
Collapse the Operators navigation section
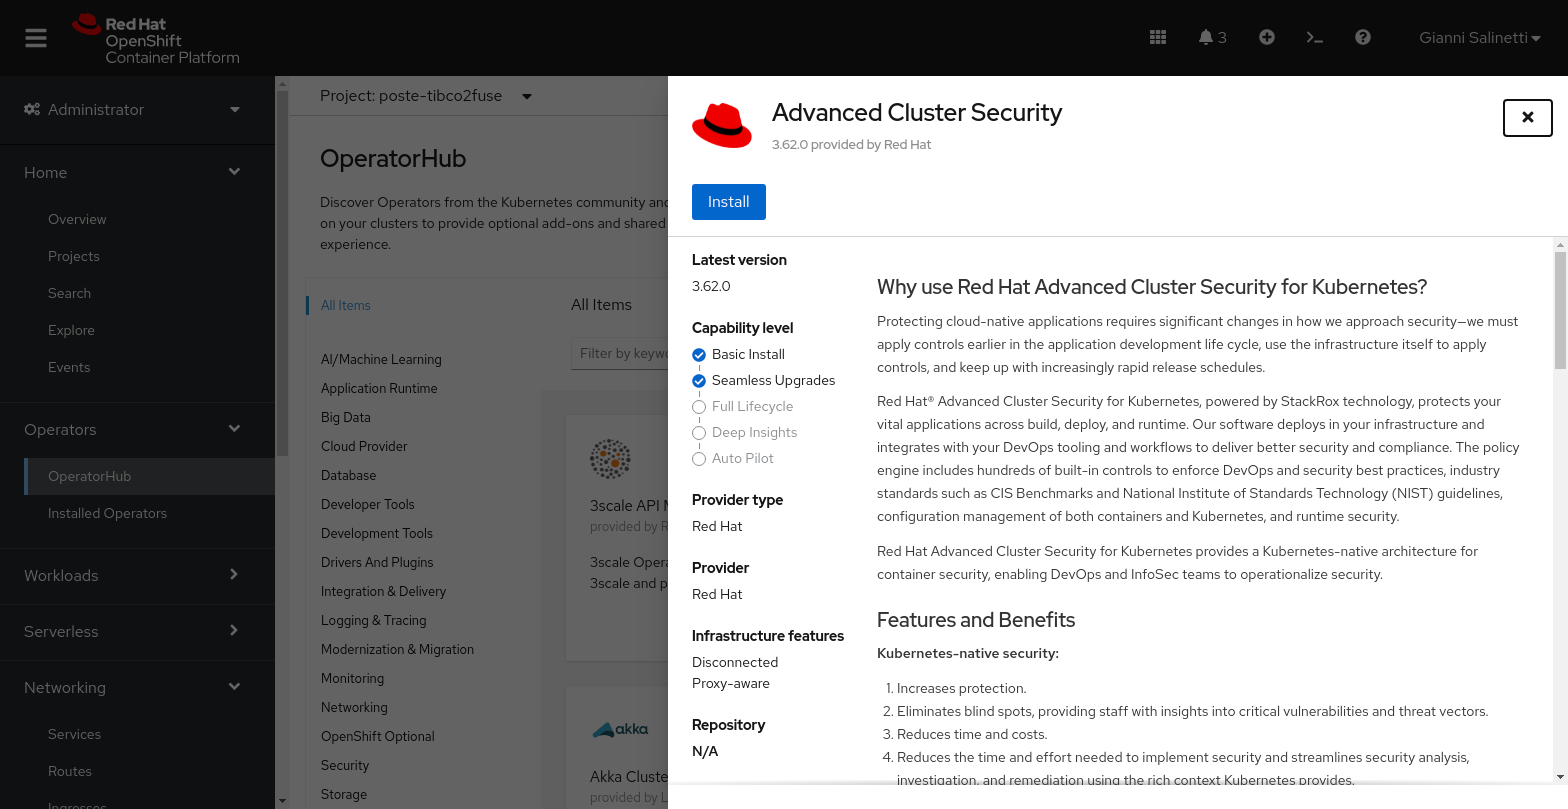(137, 429)
